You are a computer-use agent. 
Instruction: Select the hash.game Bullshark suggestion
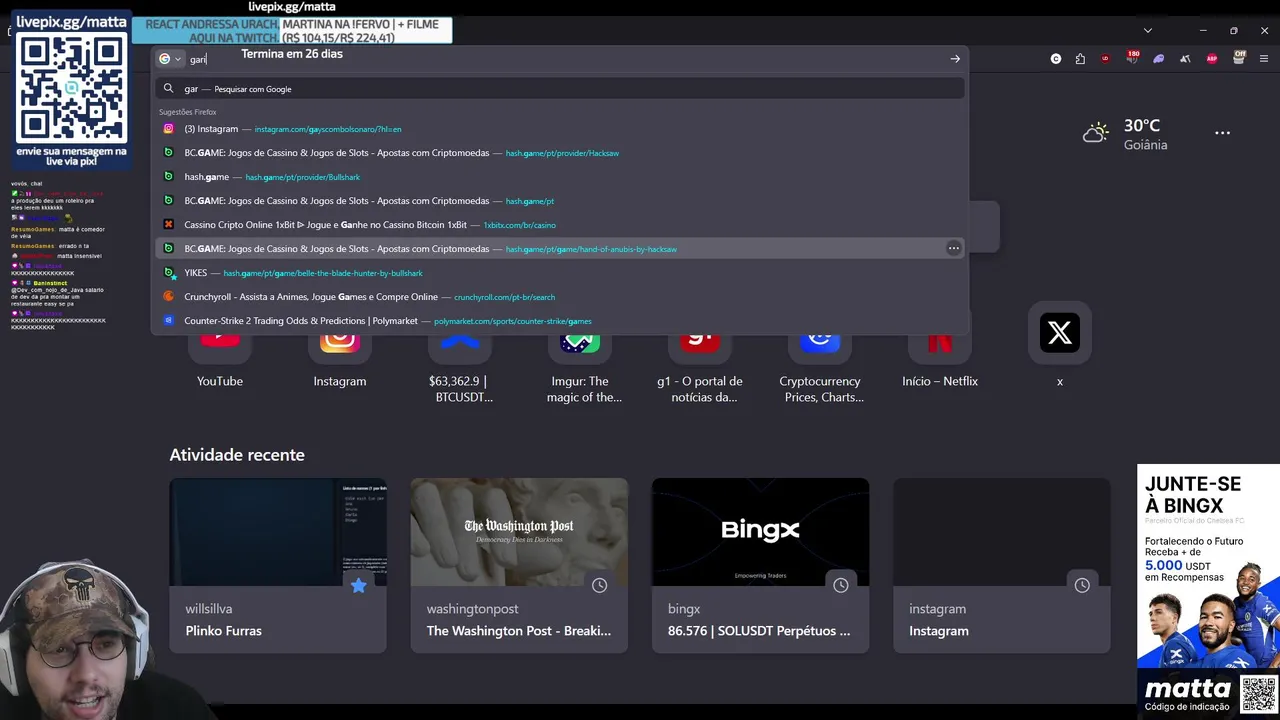[560, 177]
